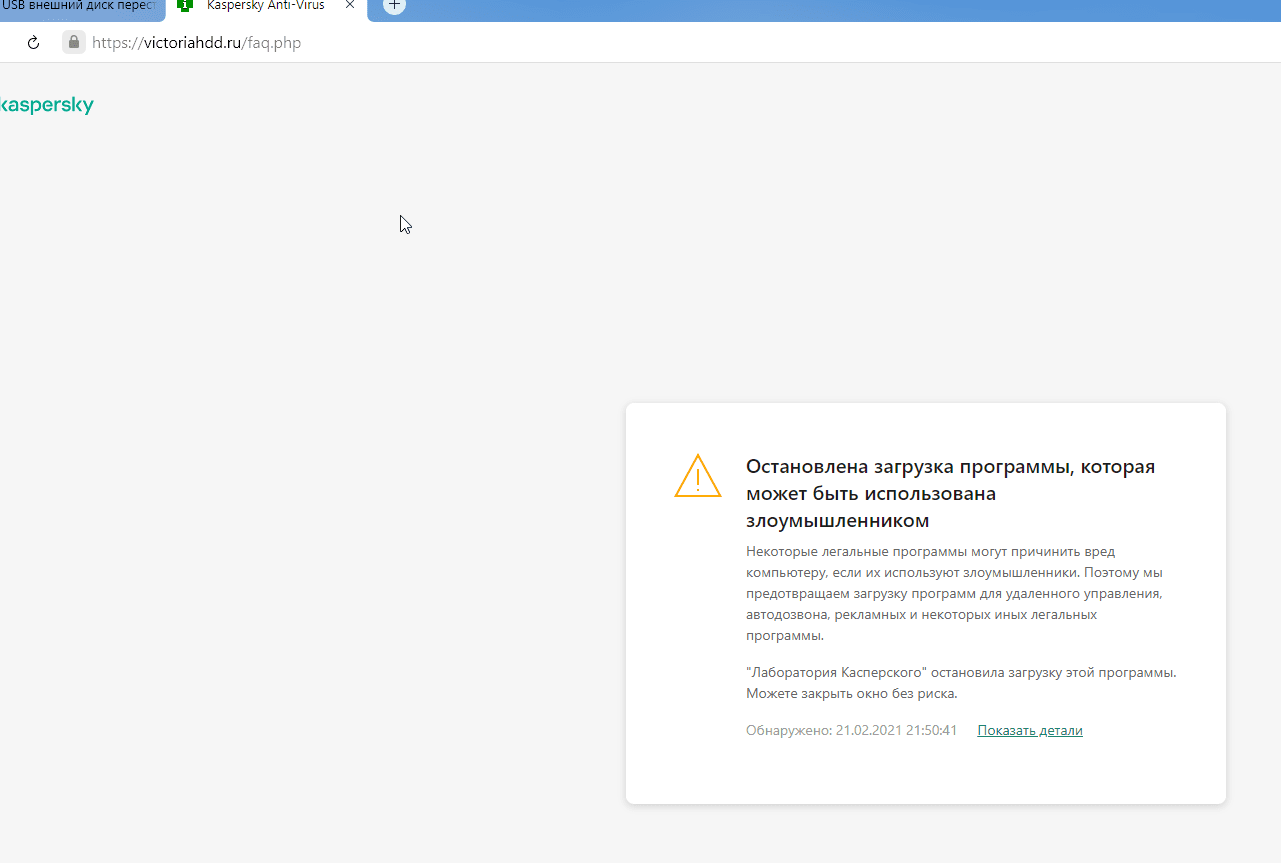Click the faq.php path in the URL
The height and width of the screenshot is (863, 1281).
tap(274, 43)
